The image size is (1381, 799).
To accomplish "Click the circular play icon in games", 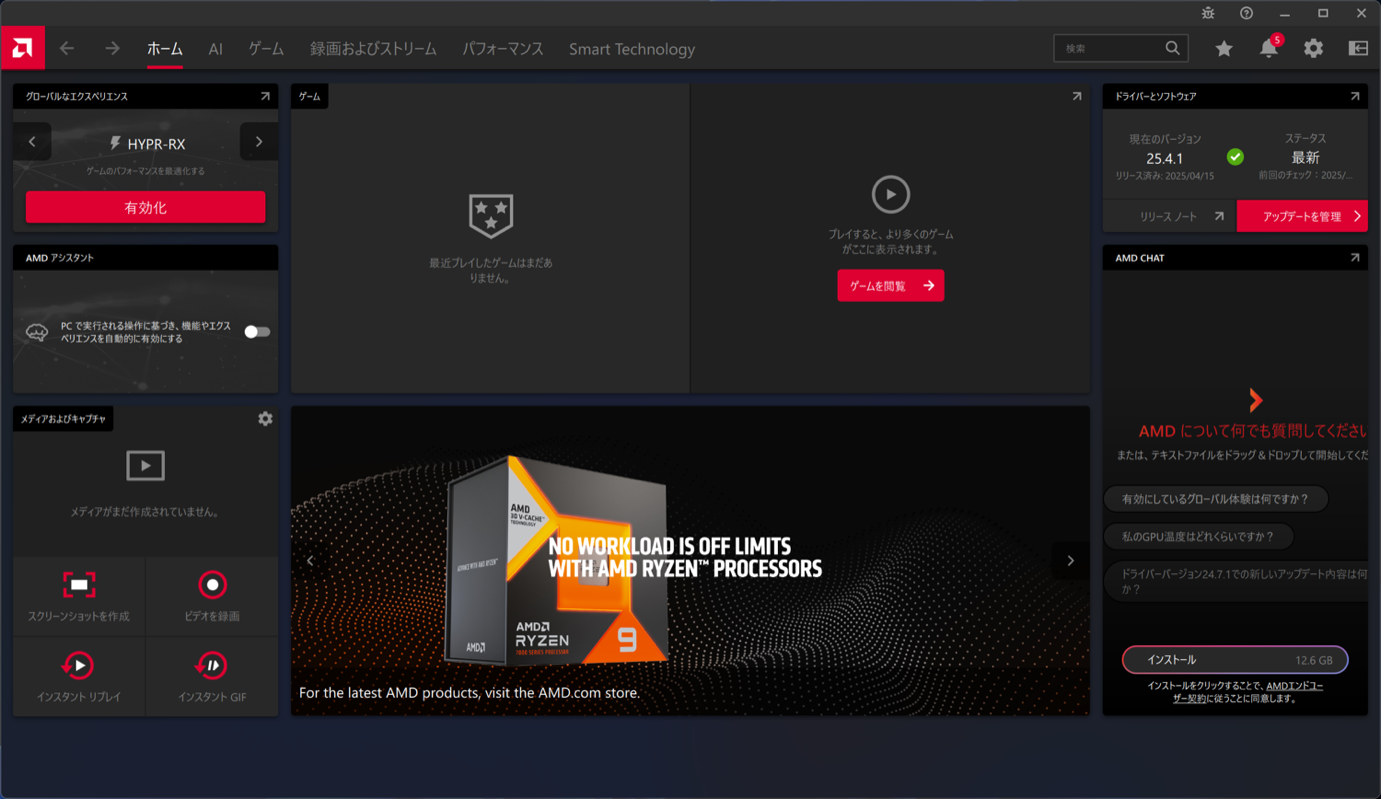I will coord(890,194).
